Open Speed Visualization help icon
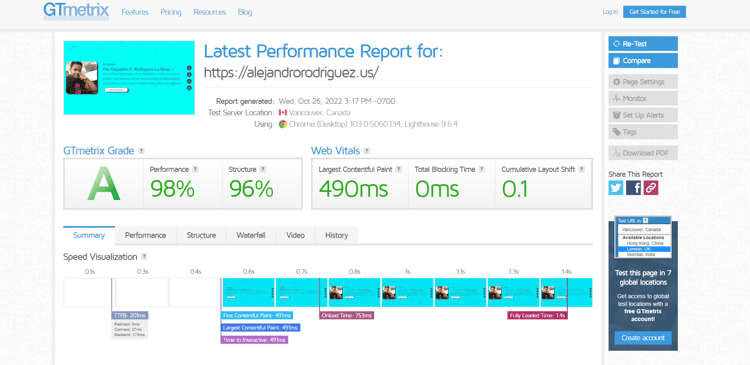Screen dimensions: 750x365 coord(144,257)
